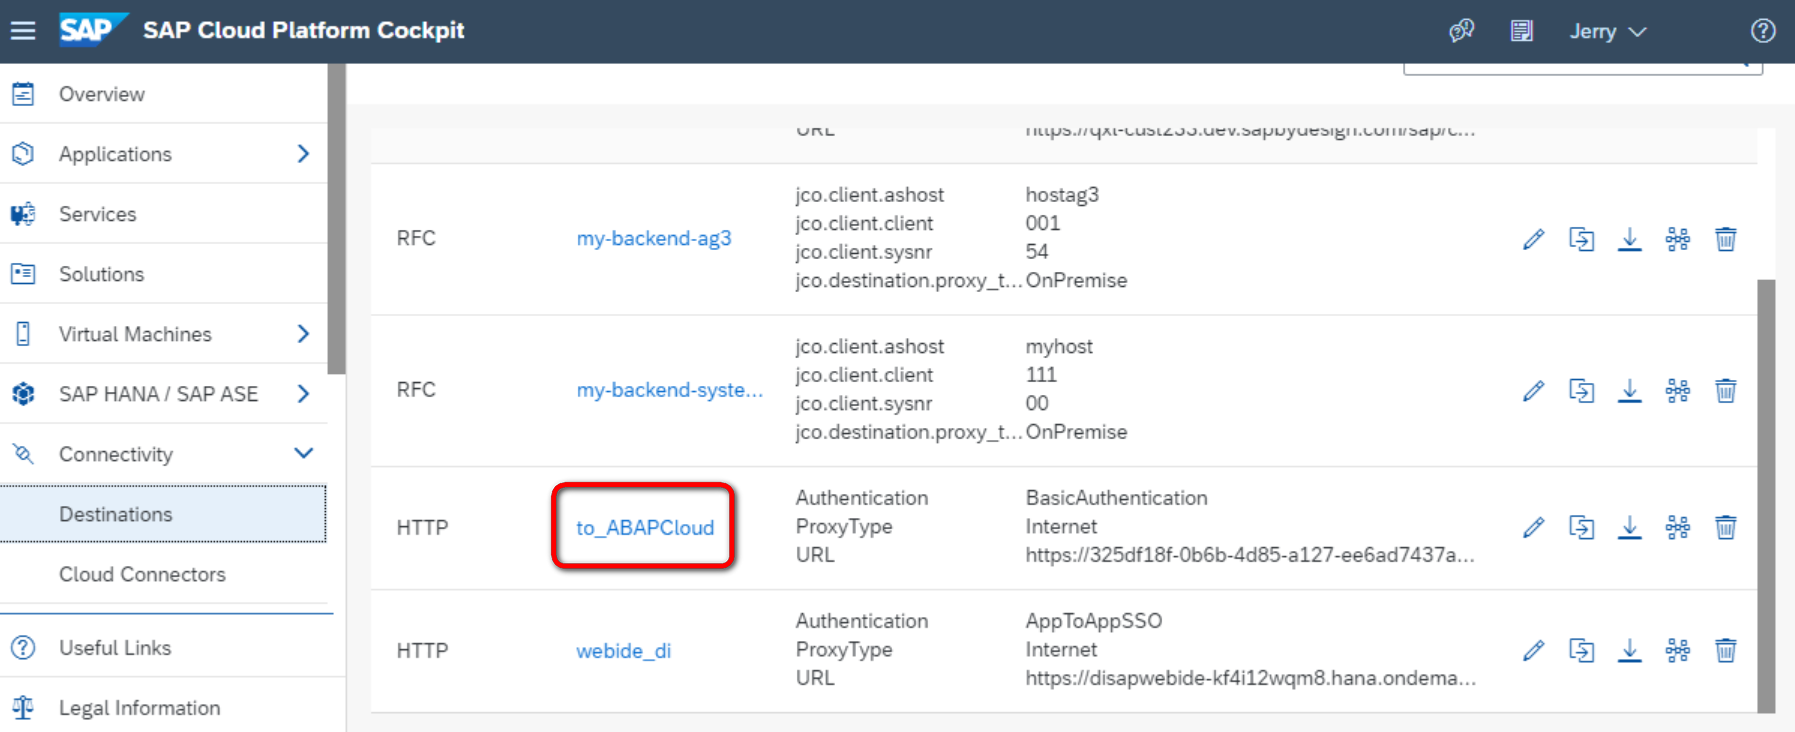Viewport: 1795px width, 732px height.
Task: Open the feedback chat icon in header
Action: [x=1462, y=31]
